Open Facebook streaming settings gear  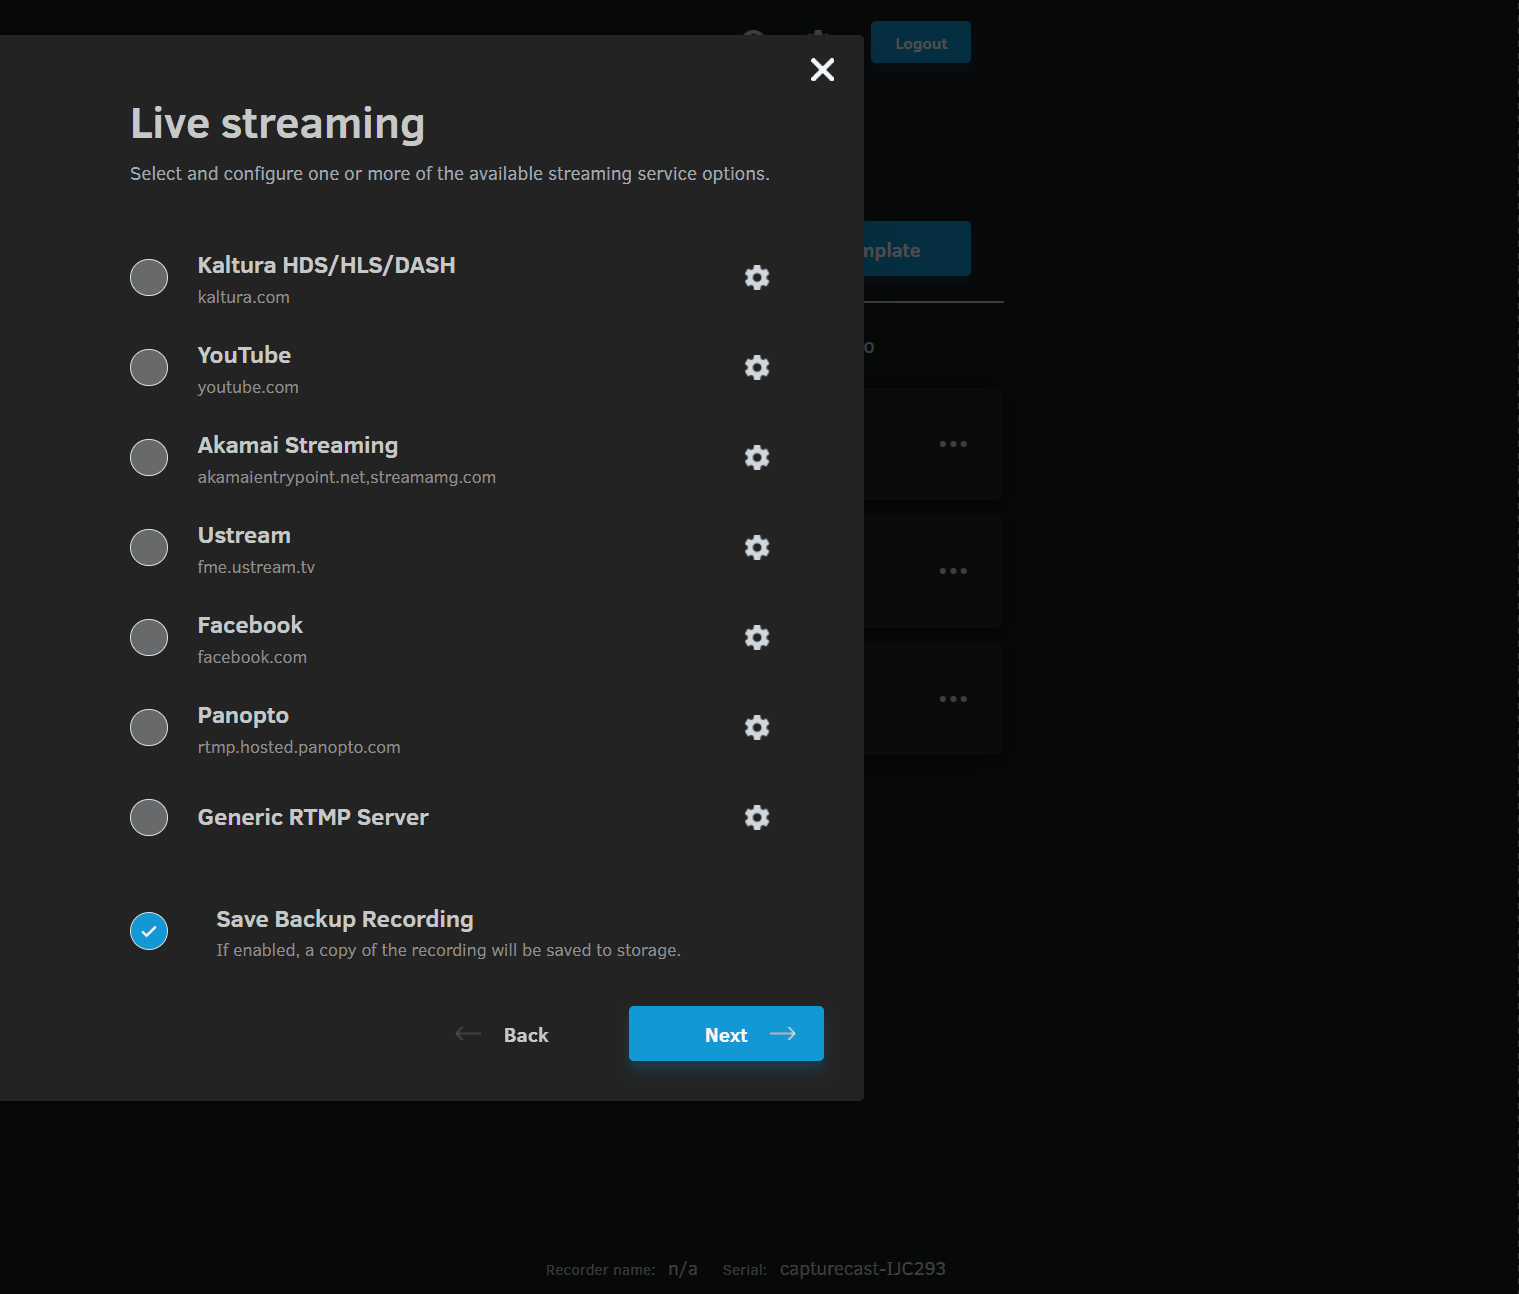756,637
